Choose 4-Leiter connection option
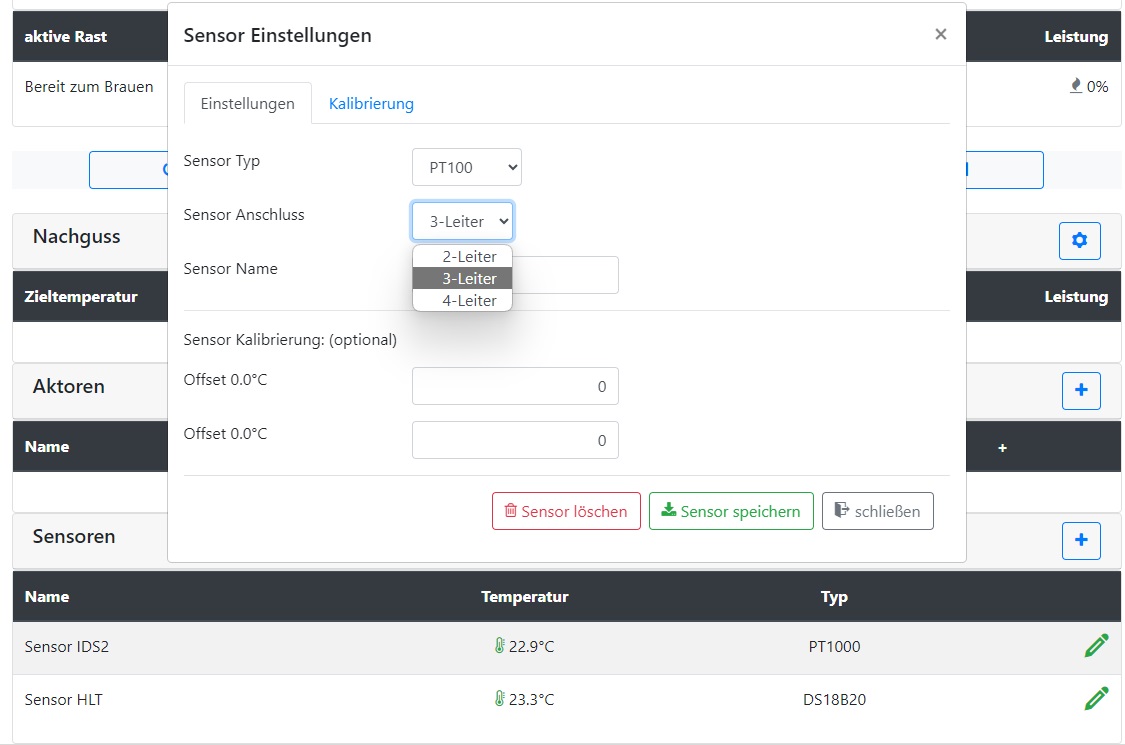Screen dimensions: 1125x745 (x=463, y=300)
